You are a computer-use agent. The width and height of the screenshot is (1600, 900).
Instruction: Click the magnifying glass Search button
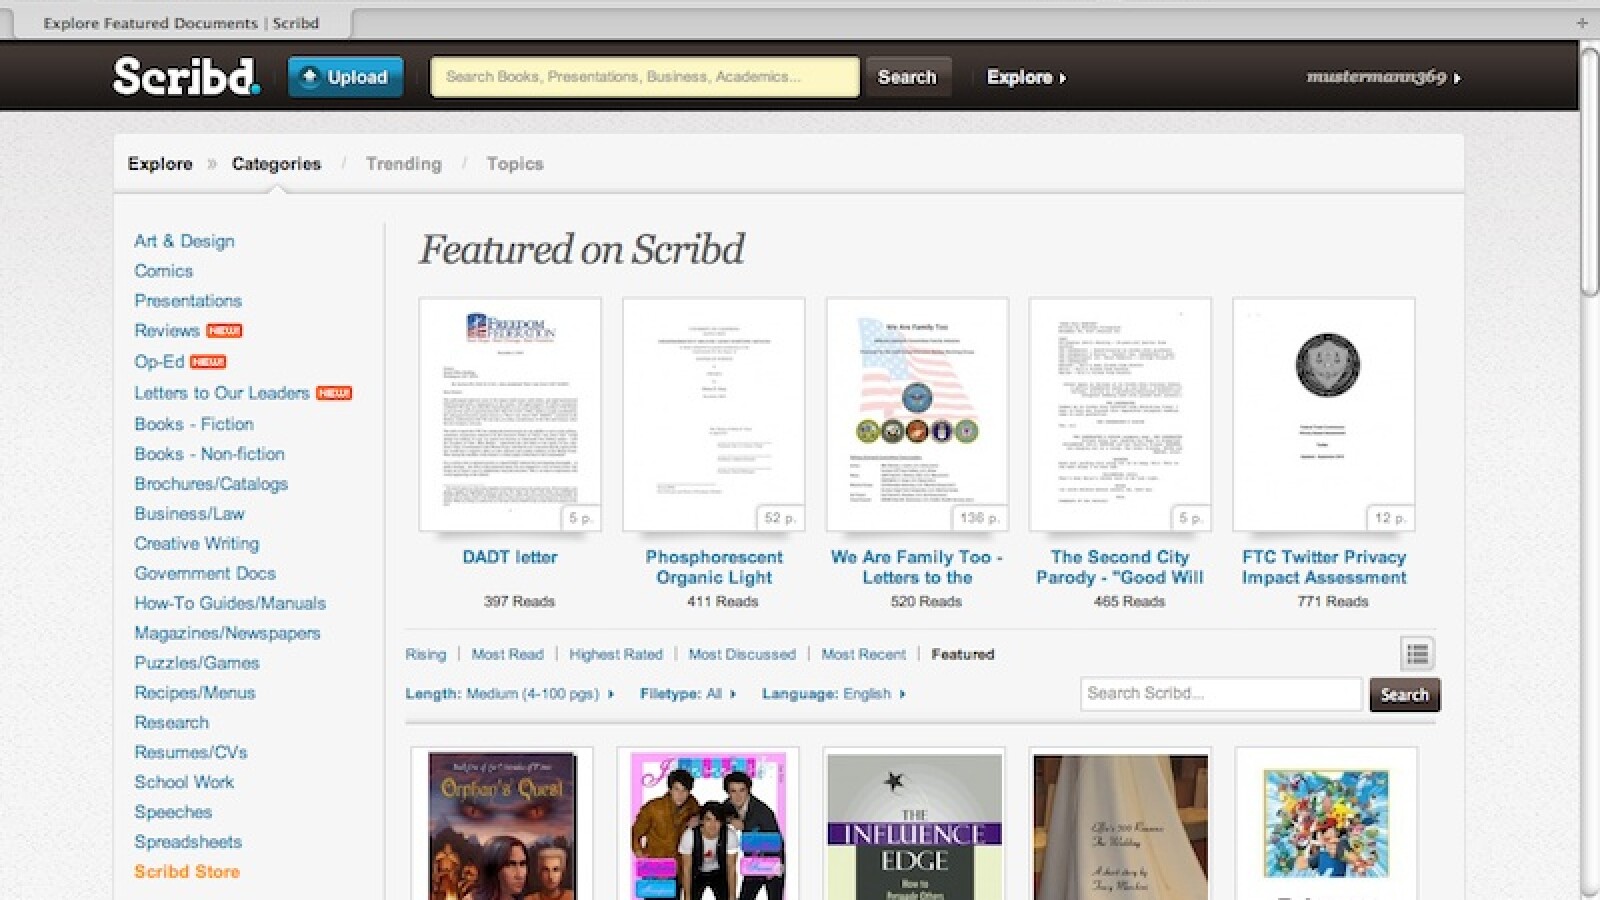tap(908, 76)
